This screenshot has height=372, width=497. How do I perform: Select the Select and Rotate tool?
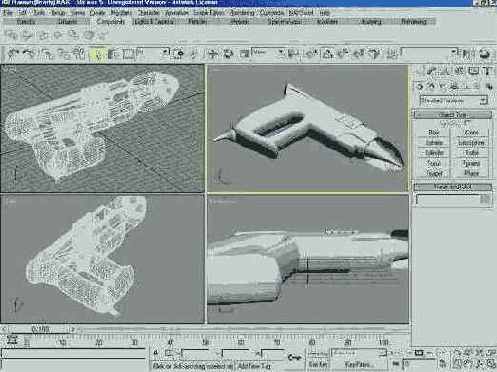tap(228, 53)
